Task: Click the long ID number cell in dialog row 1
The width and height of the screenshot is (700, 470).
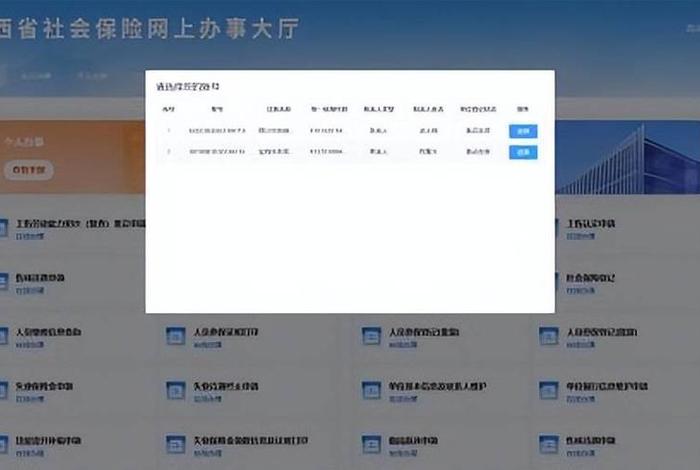Action: [x=217, y=131]
